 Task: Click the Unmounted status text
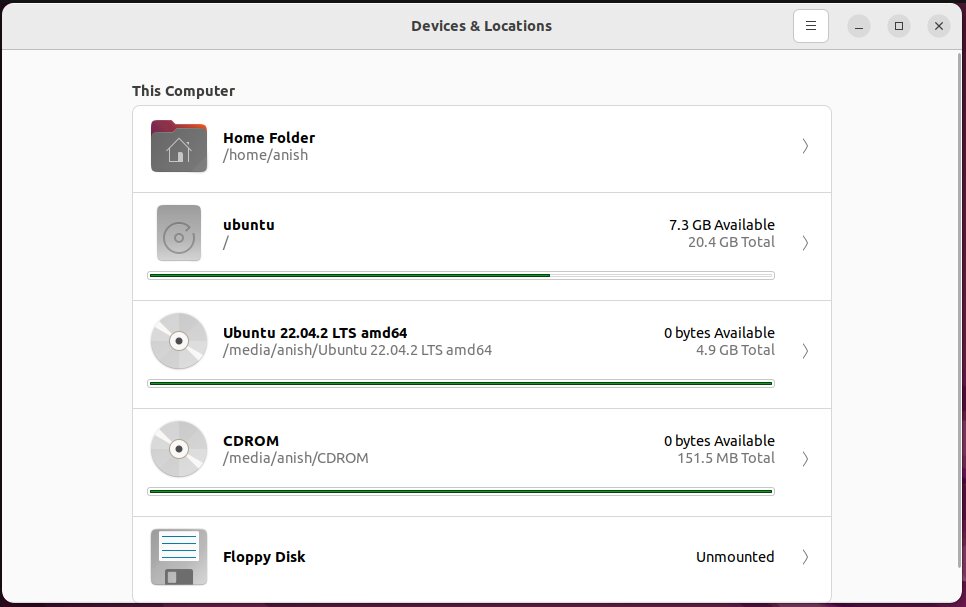735,557
